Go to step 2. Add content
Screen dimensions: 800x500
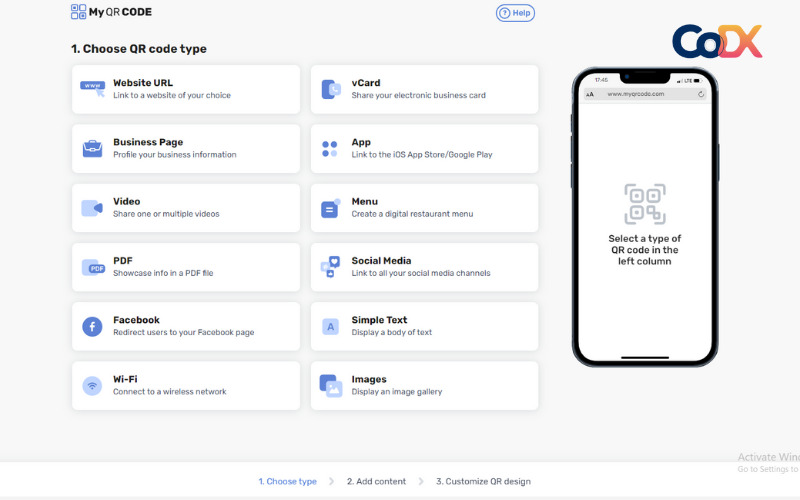point(377,481)
